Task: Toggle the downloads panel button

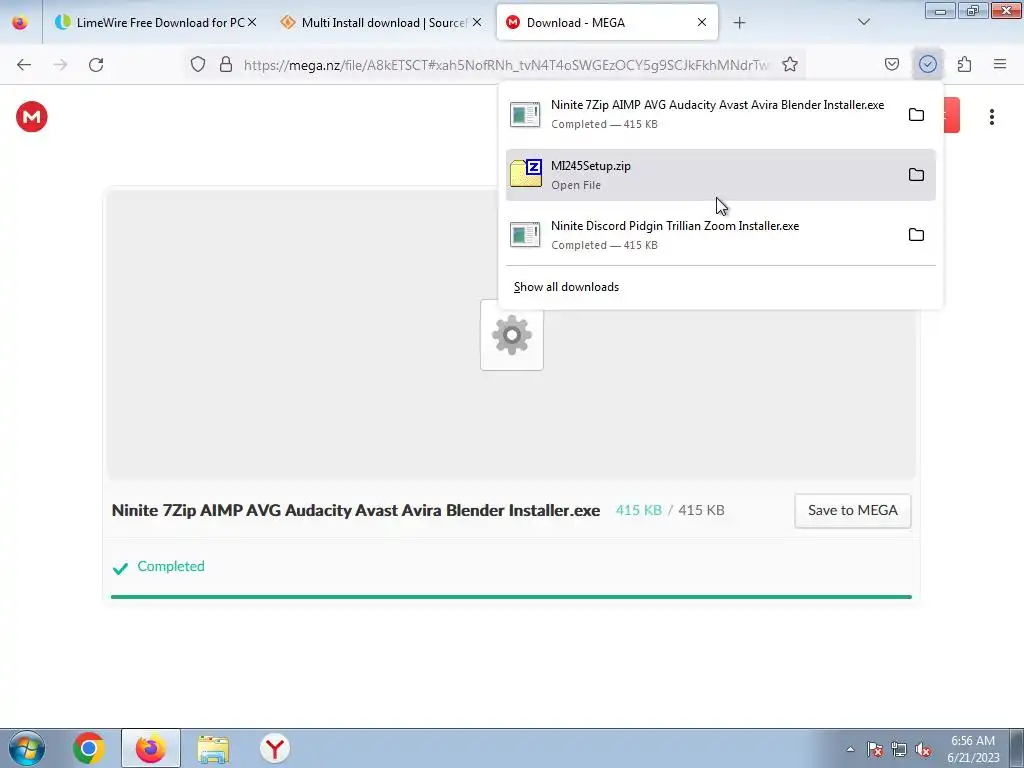Action: click(928, 64)
